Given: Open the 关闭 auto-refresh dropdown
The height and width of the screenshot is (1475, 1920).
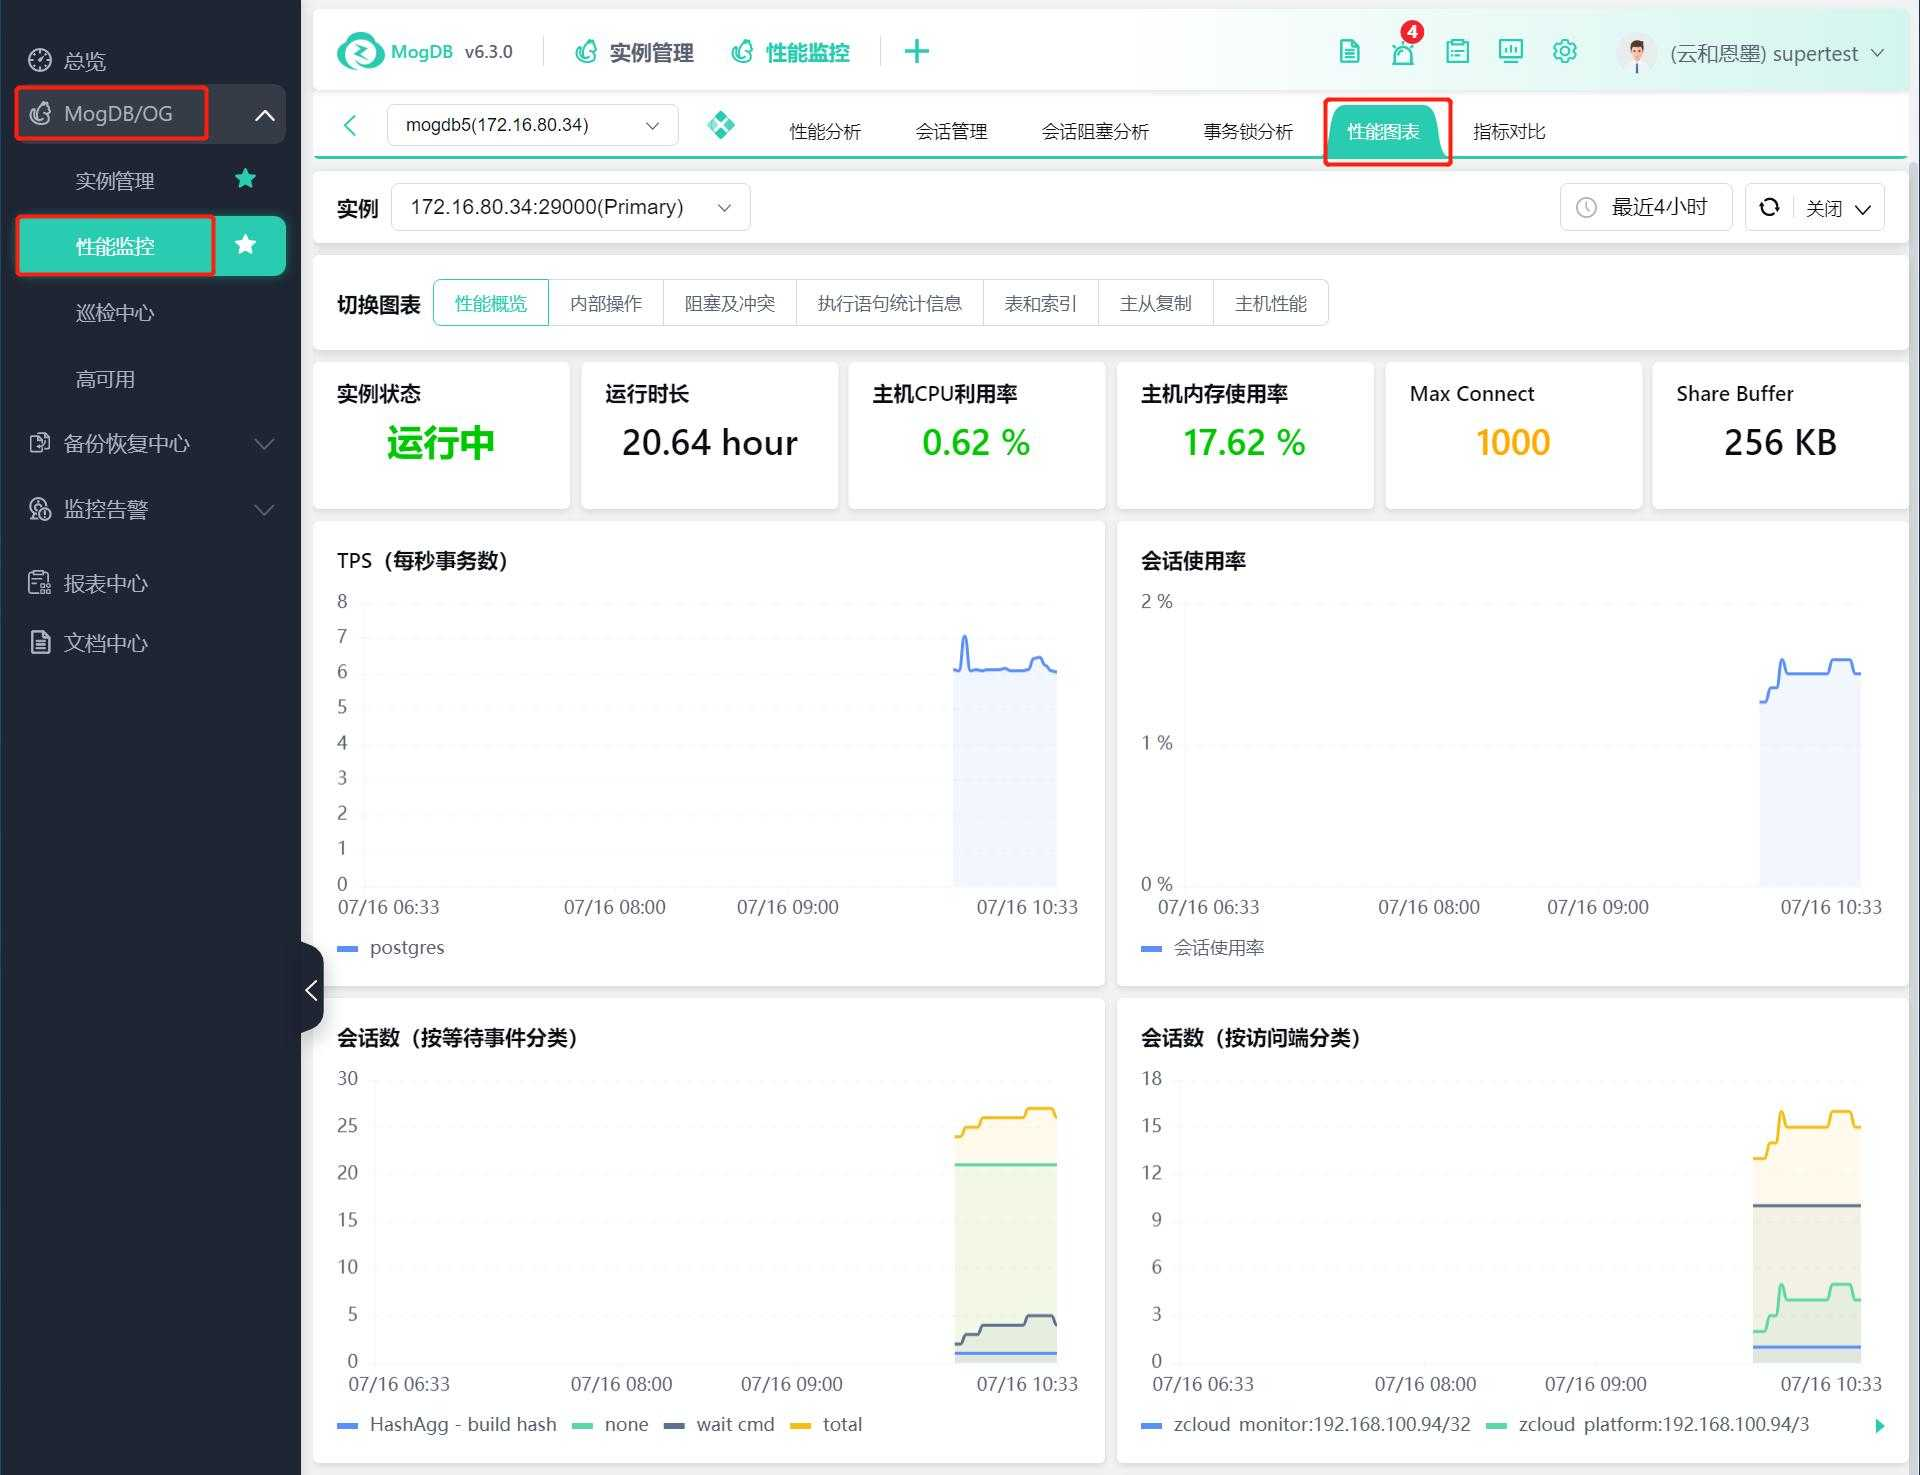Looking at the screenshot, I should coord(1838,208).
